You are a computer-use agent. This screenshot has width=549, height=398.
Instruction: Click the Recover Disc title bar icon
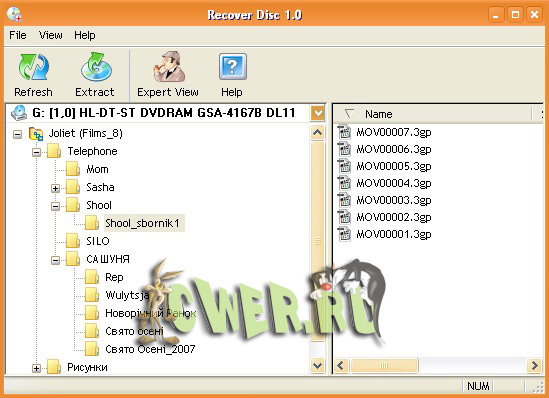click(x=14, y=14)
